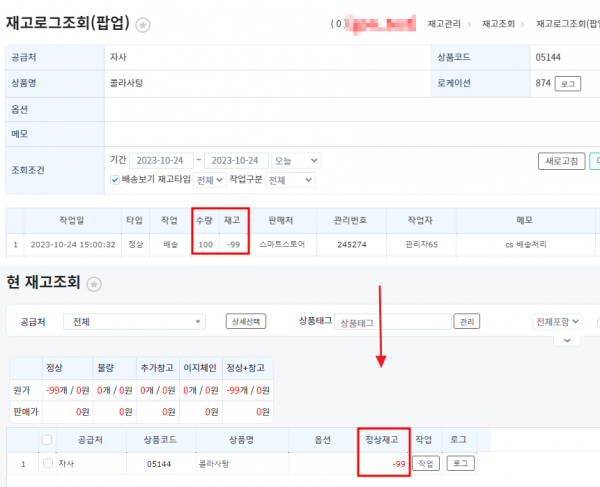This screenshot has height=487, width=600.
Task: Toggle the 배송보기 checkbox
Action: (x=115, y=180)
